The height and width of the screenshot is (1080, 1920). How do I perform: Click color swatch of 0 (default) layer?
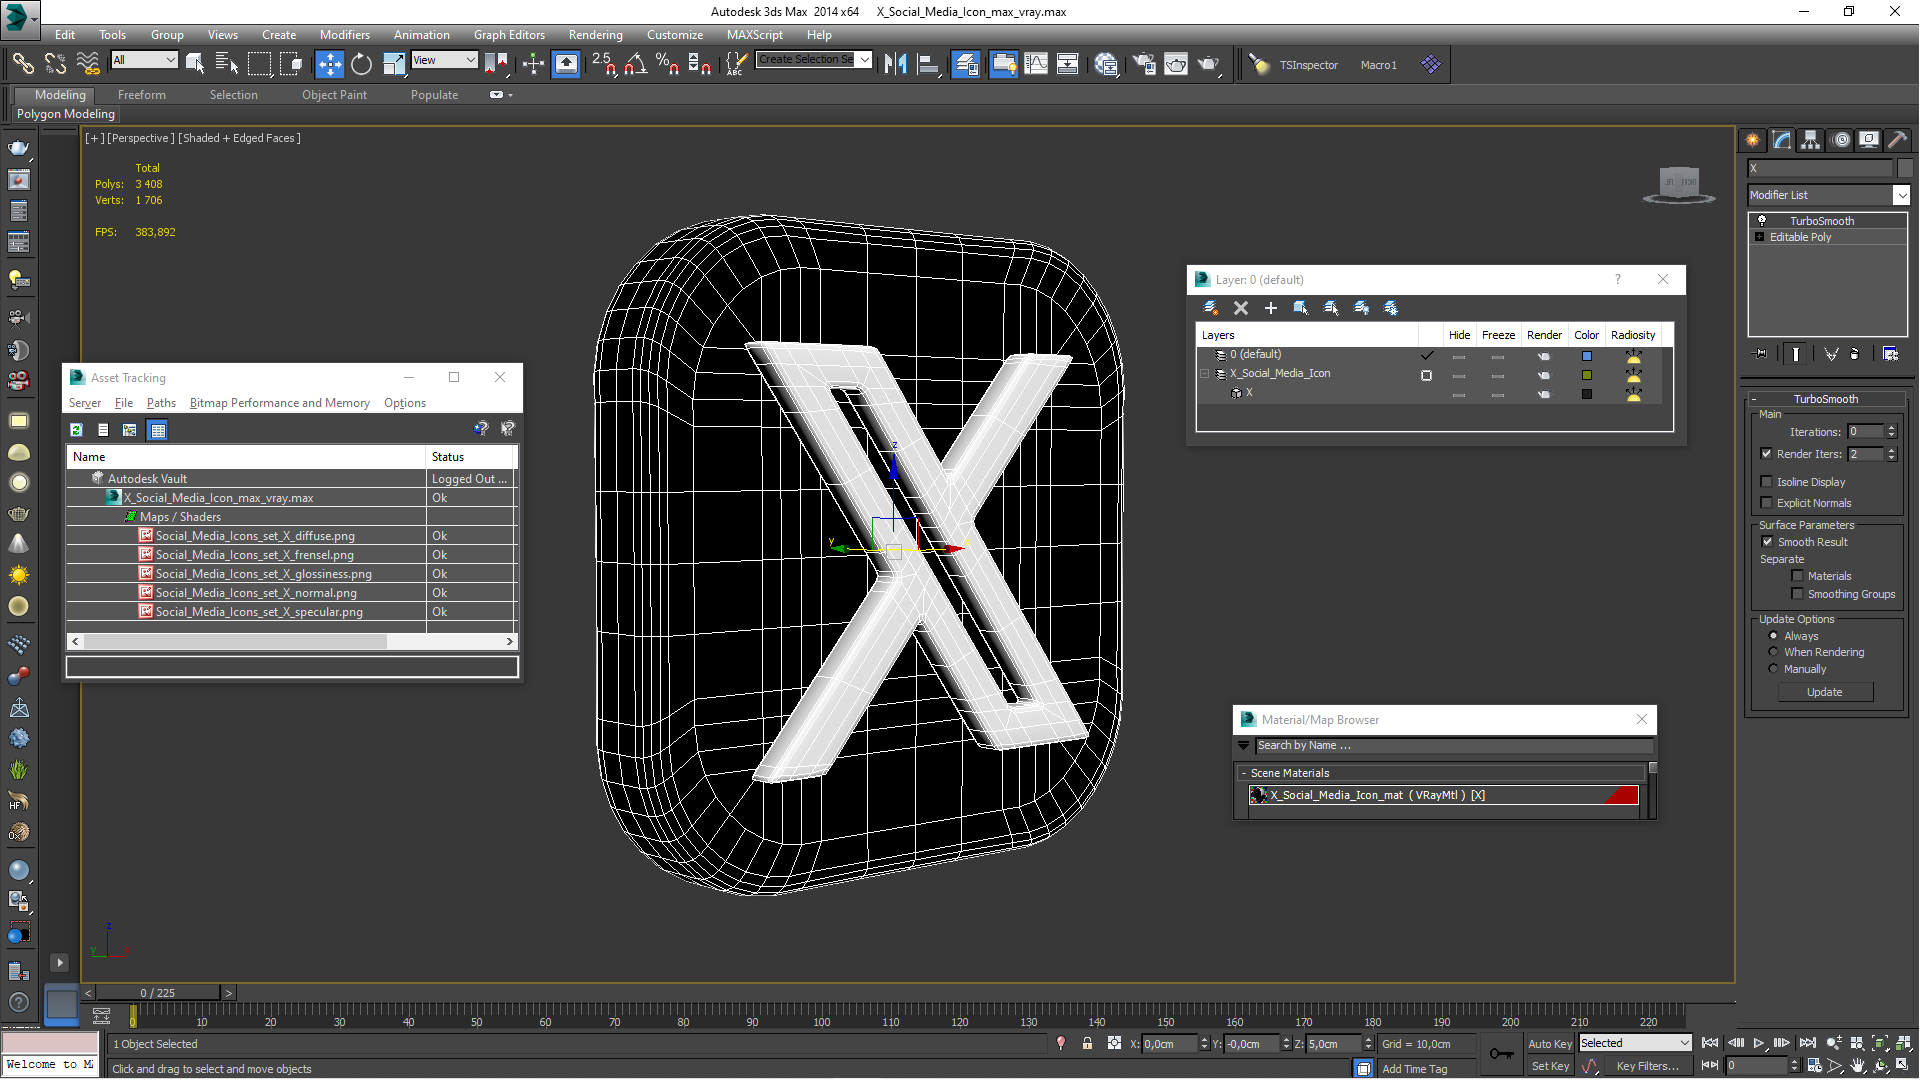pos(1586,356)
